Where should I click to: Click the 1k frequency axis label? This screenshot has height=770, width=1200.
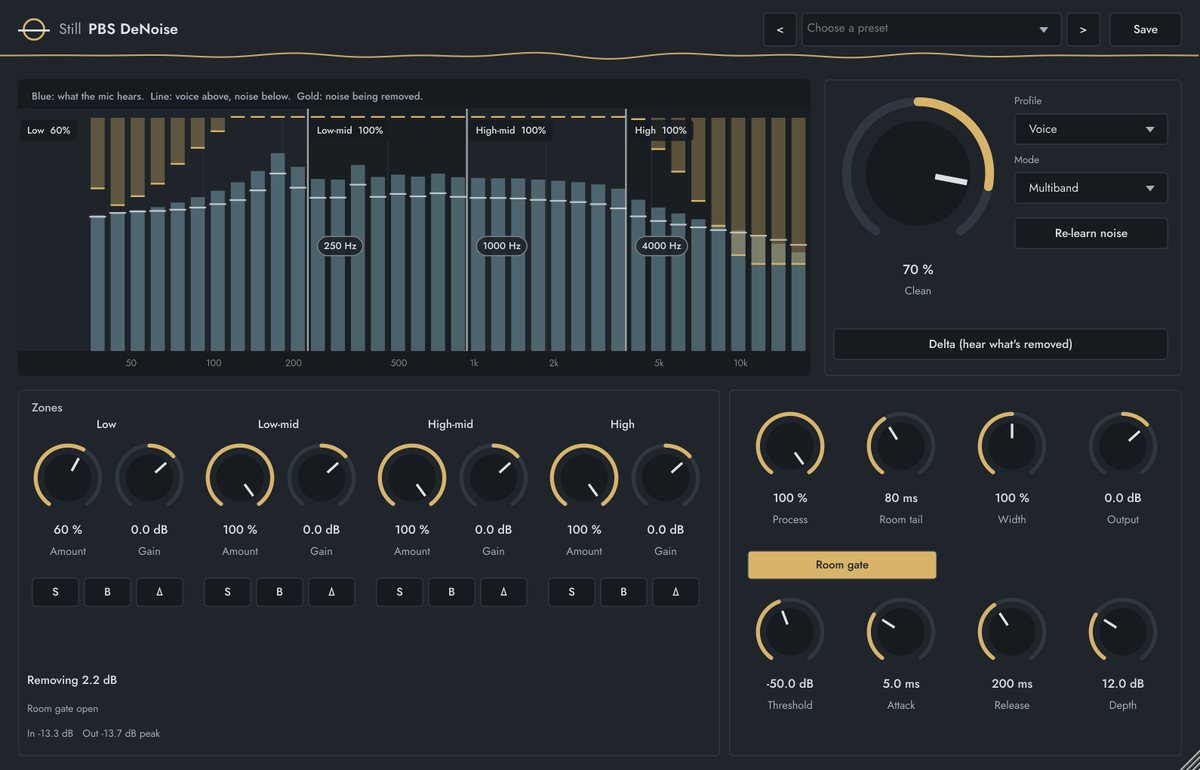[x=474, y=363]
